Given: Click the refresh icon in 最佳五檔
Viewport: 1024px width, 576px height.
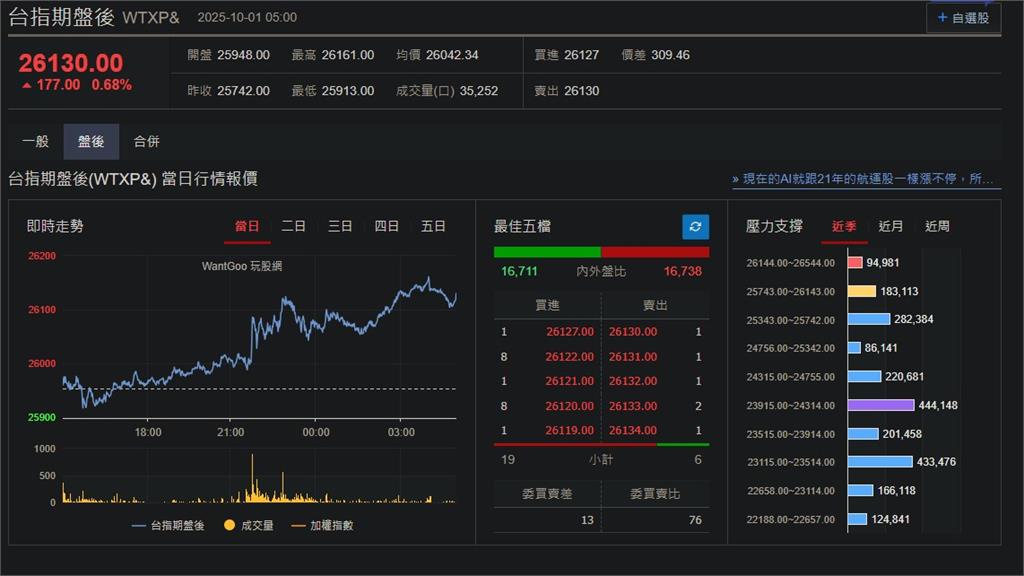Looking at the screenshot, I should (x=695, y=226).
